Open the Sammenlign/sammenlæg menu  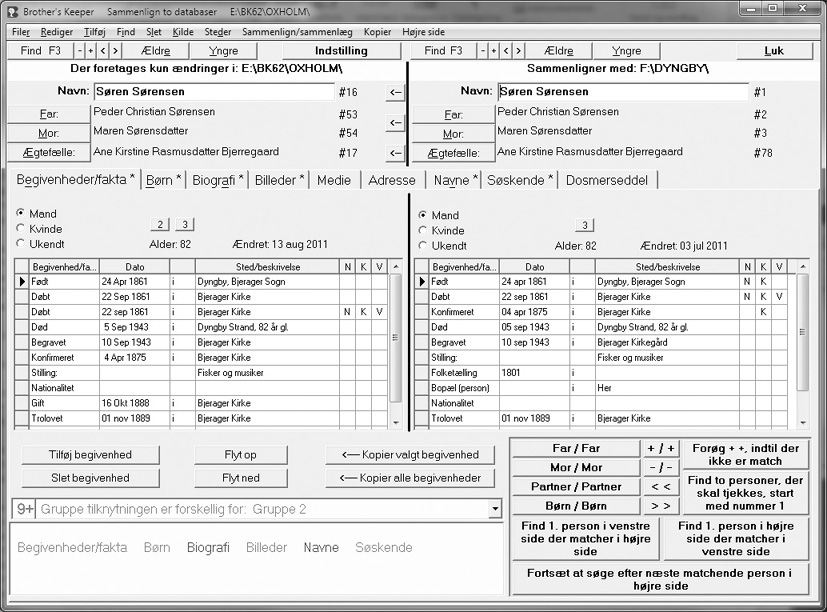tap(297, 32)
